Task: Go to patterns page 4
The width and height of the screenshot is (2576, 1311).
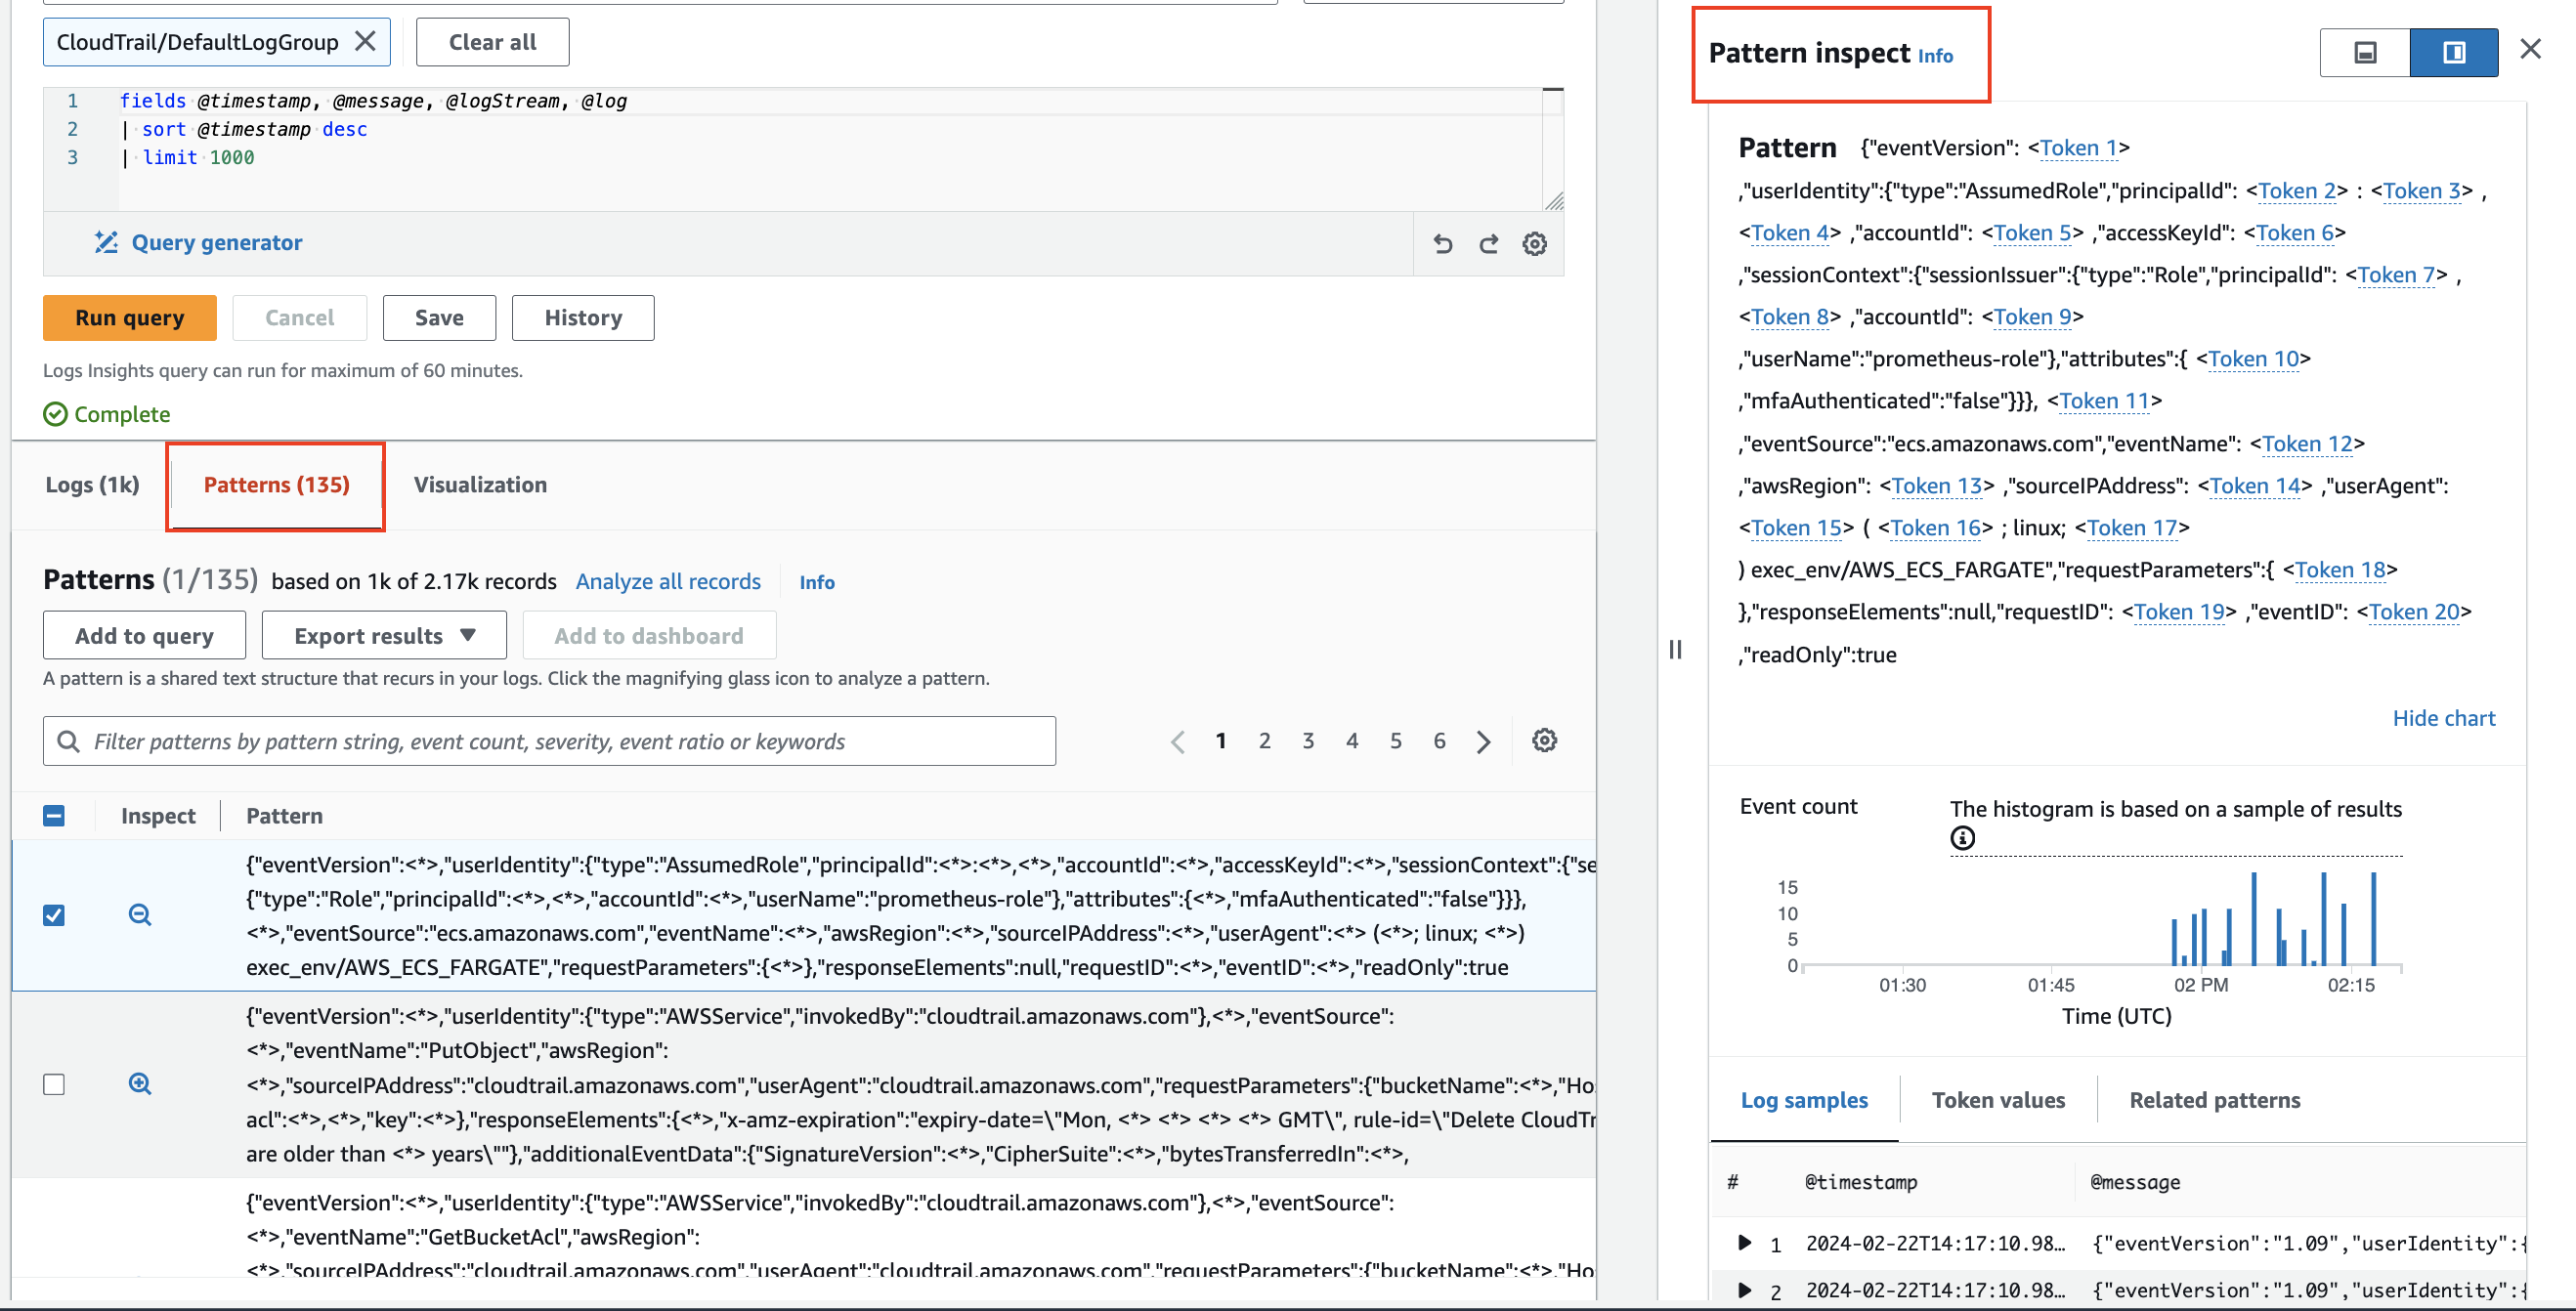Action: [1352, 741]
